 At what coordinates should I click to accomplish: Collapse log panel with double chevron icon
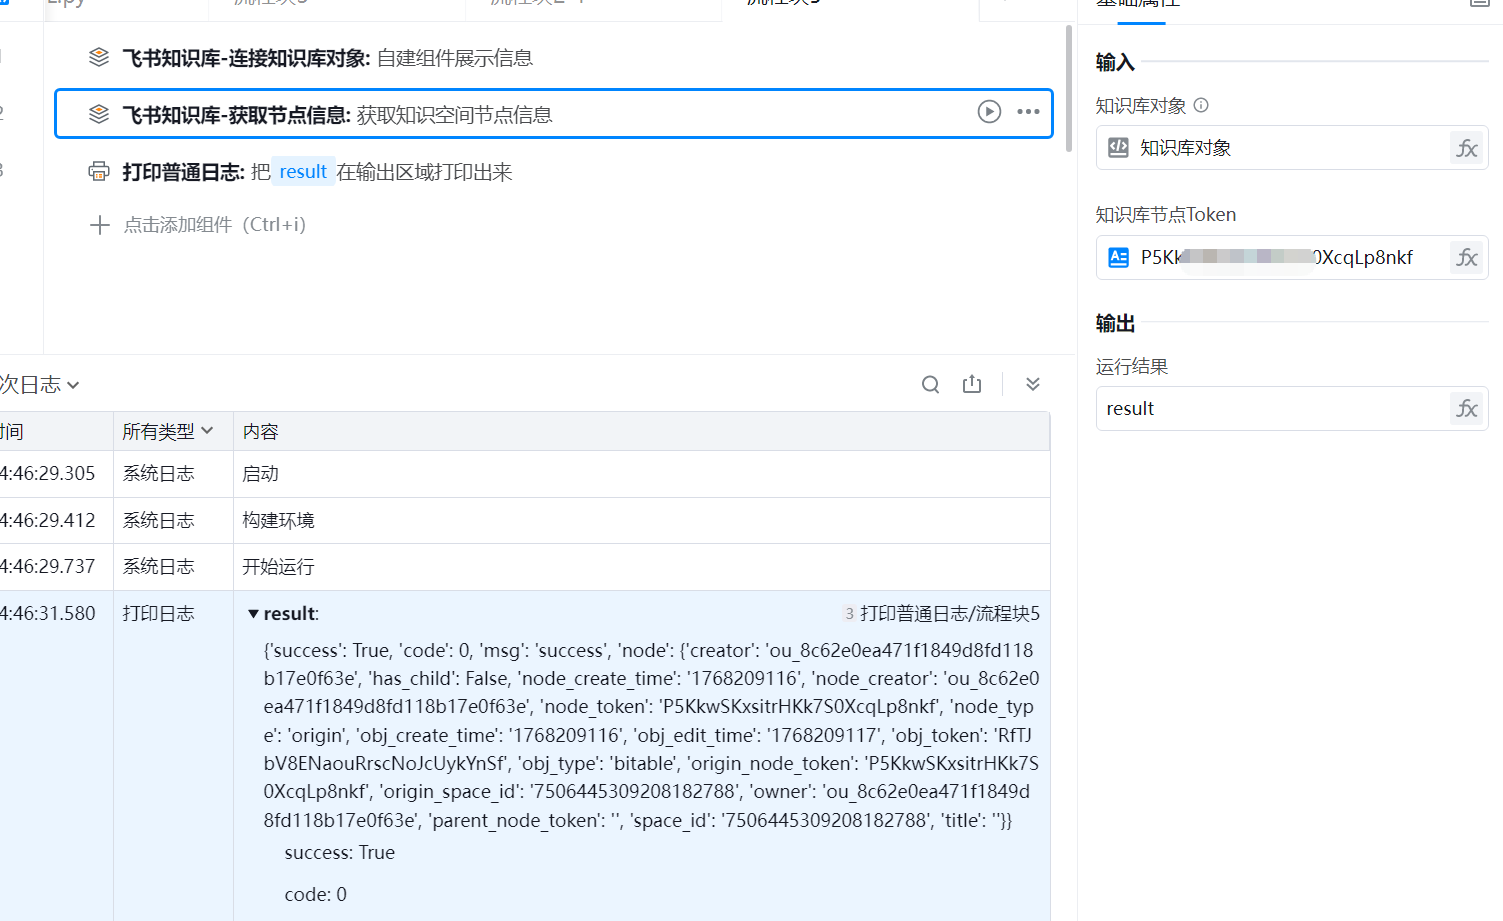[1033, 385]
